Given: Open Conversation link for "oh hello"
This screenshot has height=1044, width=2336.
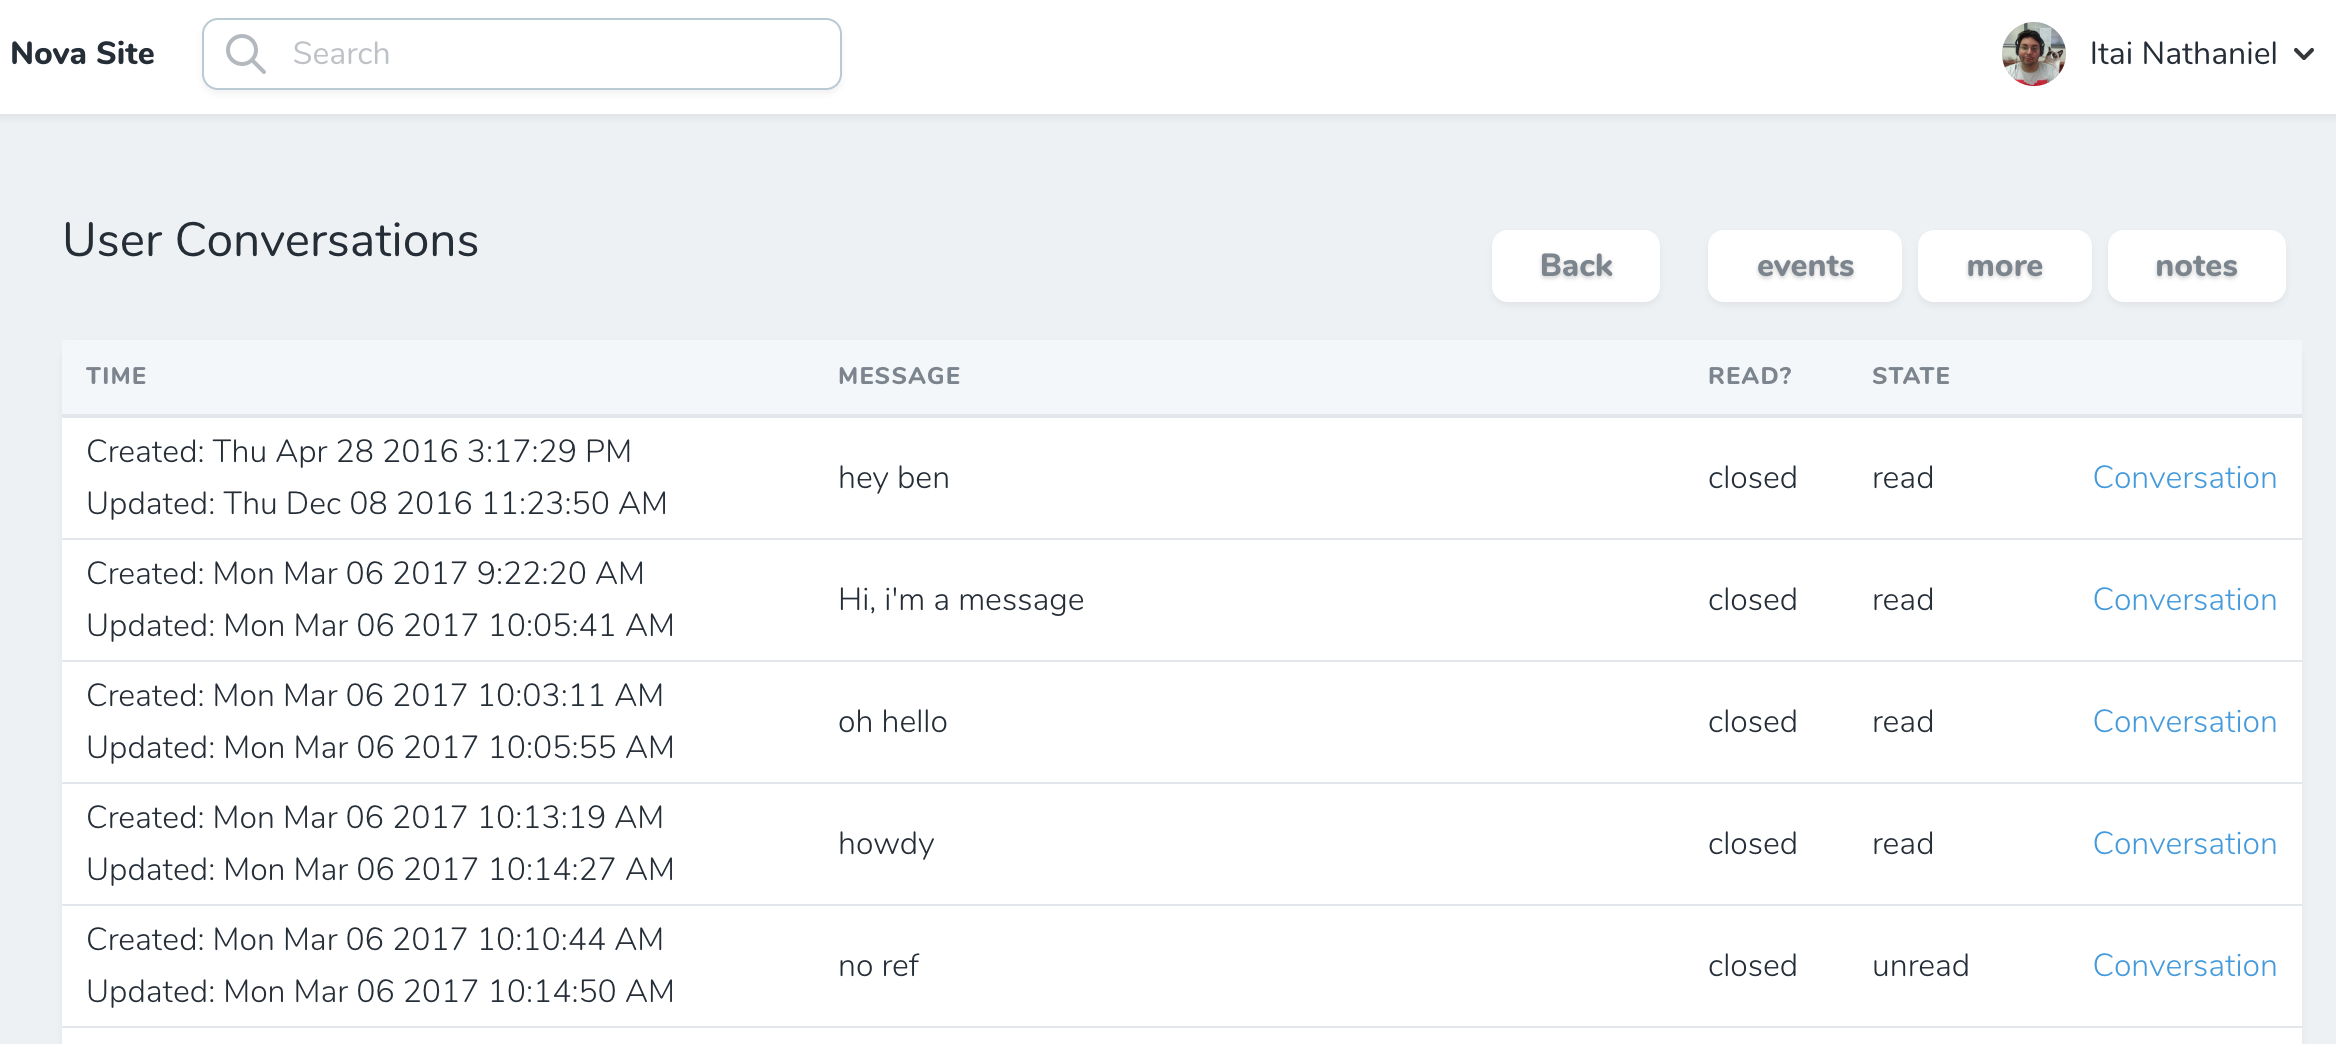Looking at the screenshot, I should (x=2184, y=722).
